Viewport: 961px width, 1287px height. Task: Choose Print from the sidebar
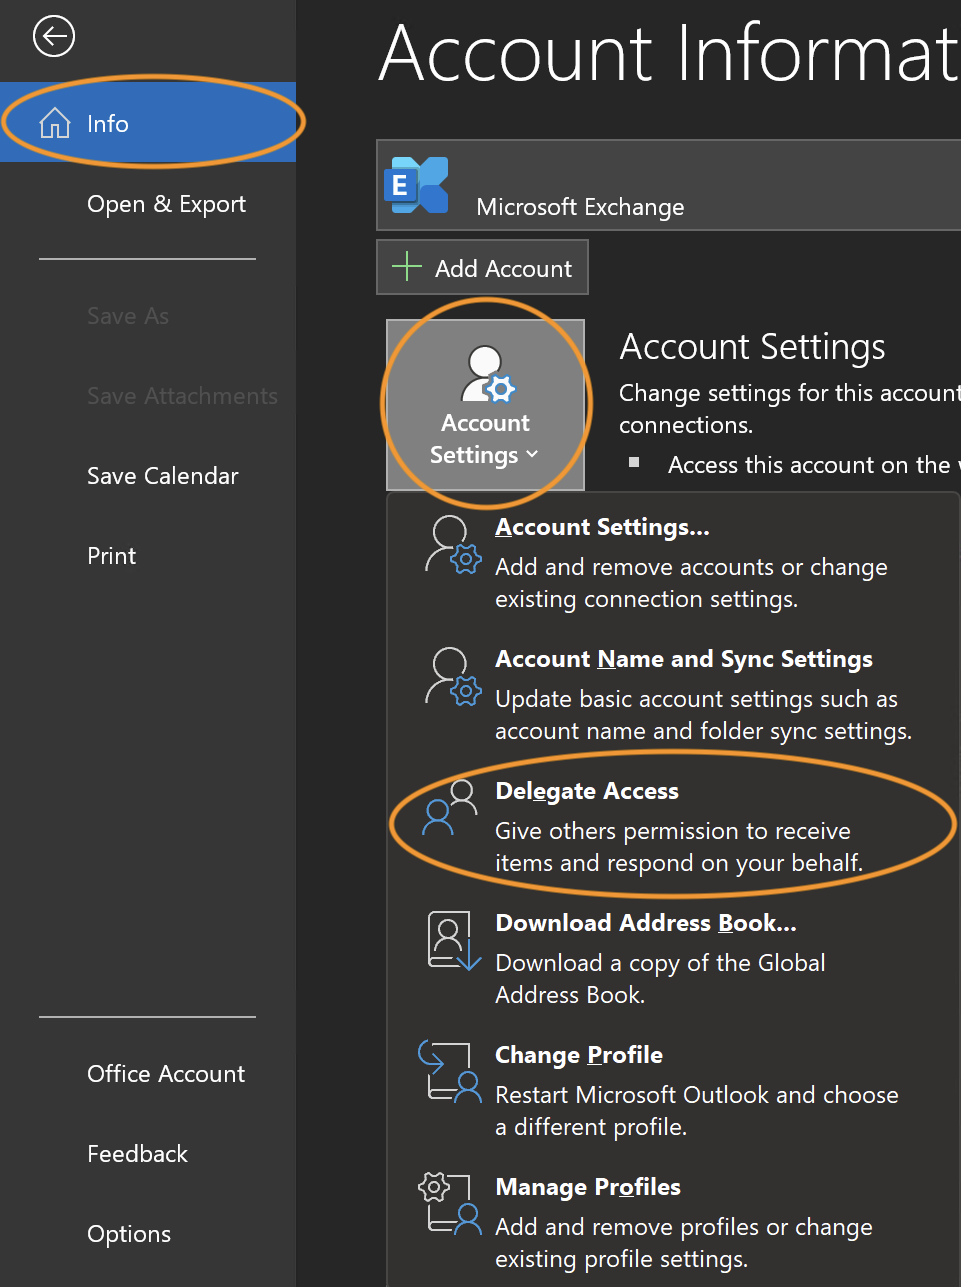[x=148, y=556]
